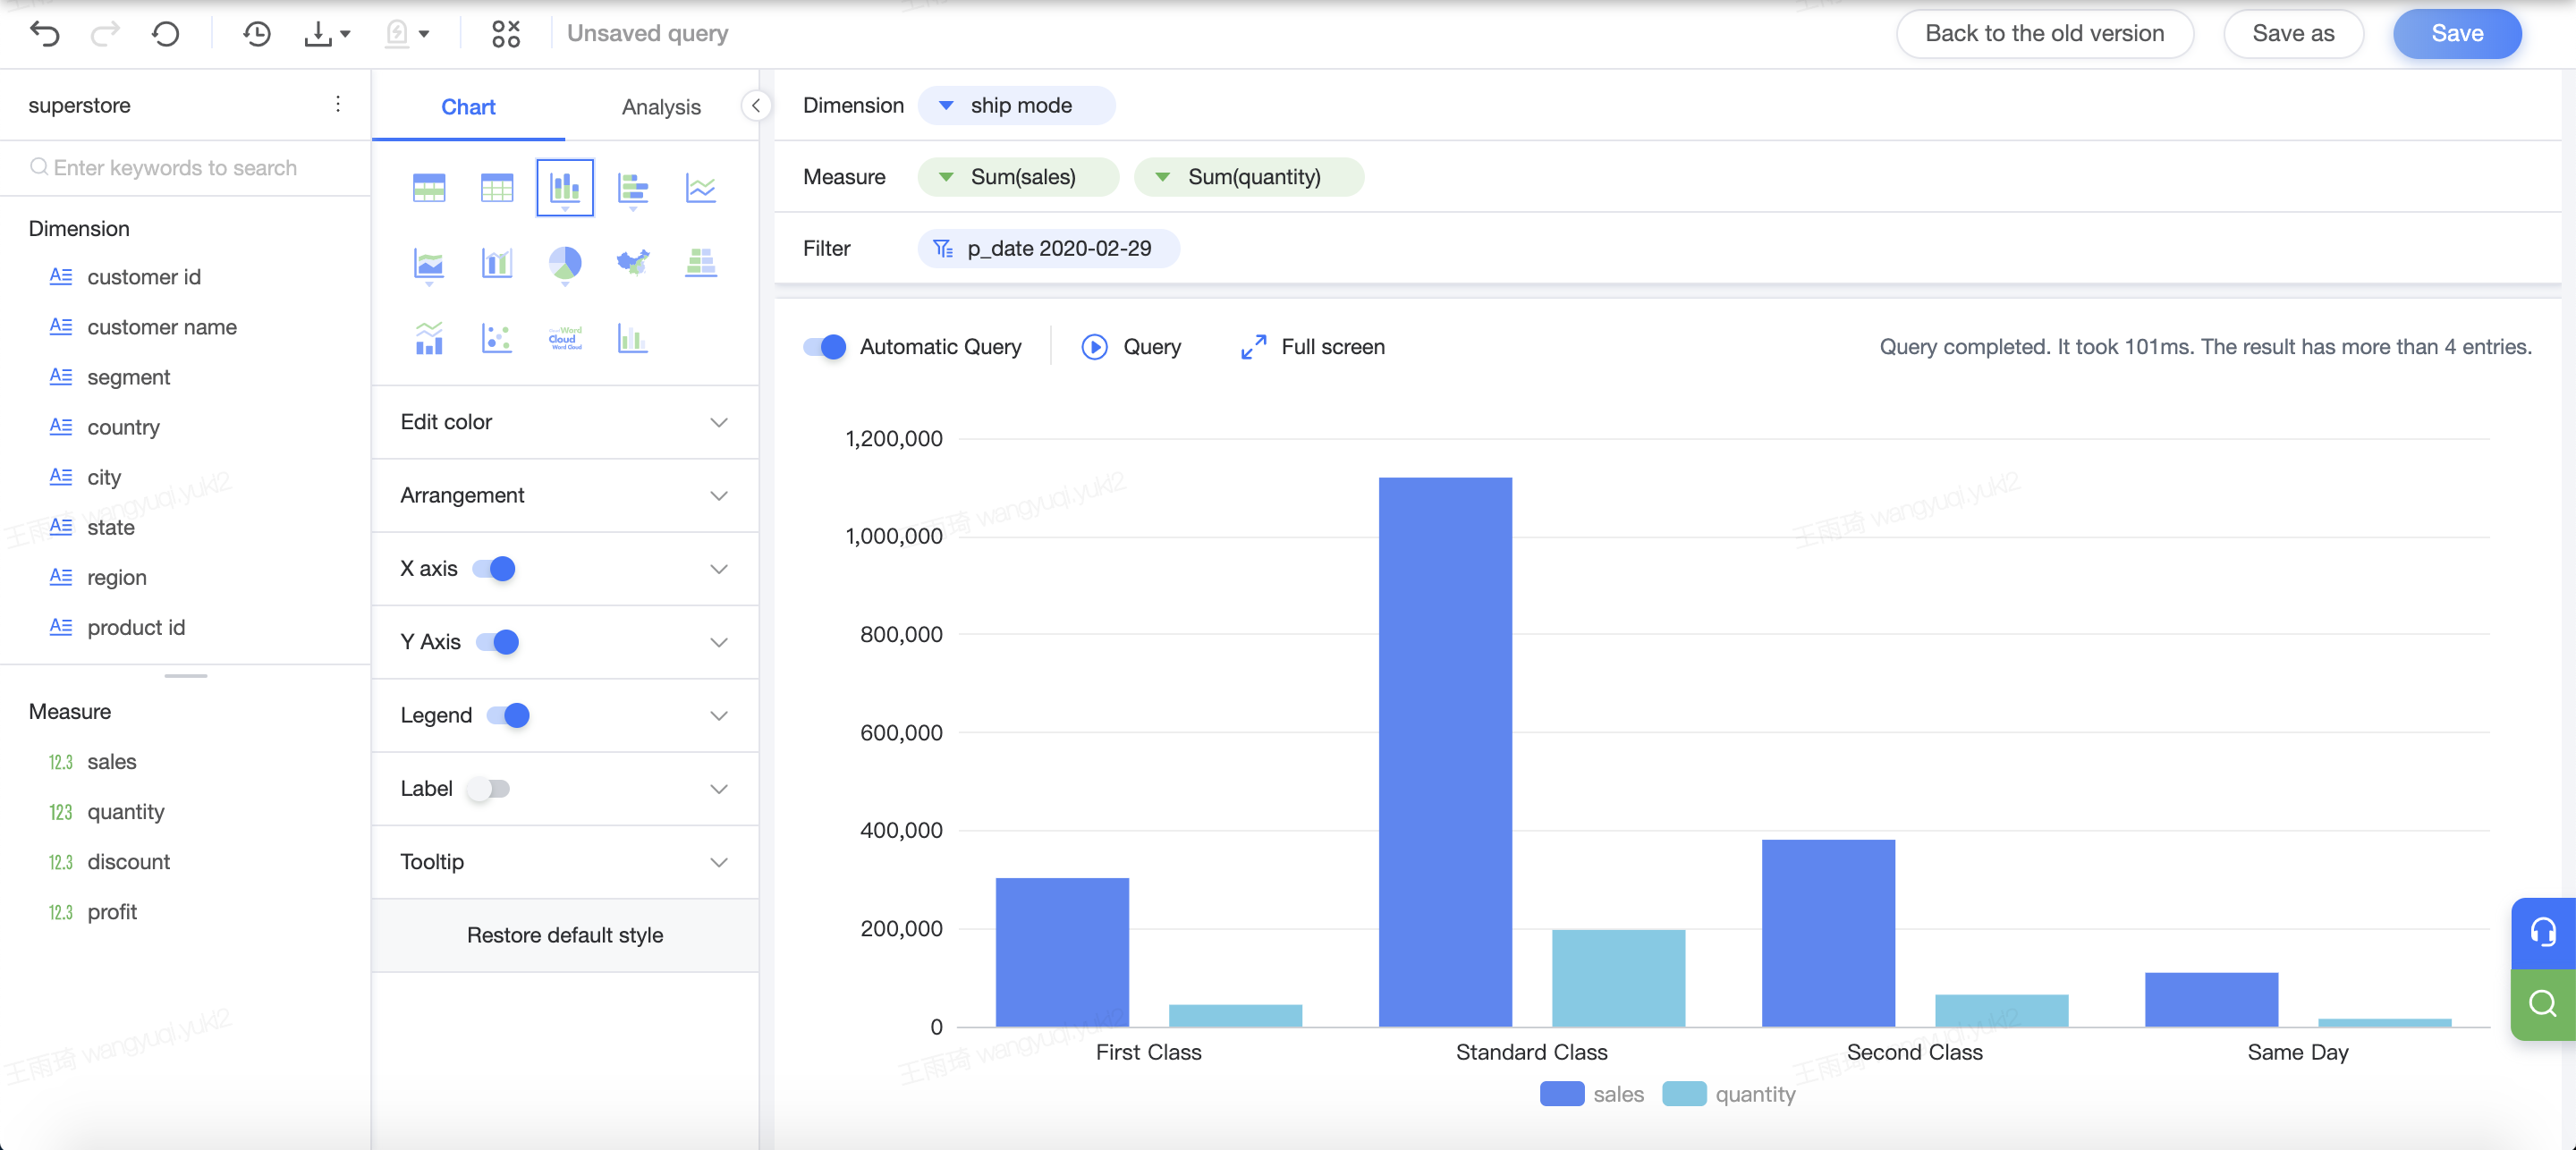
Task: Select the combined line and bar chart
Action: 429,338
